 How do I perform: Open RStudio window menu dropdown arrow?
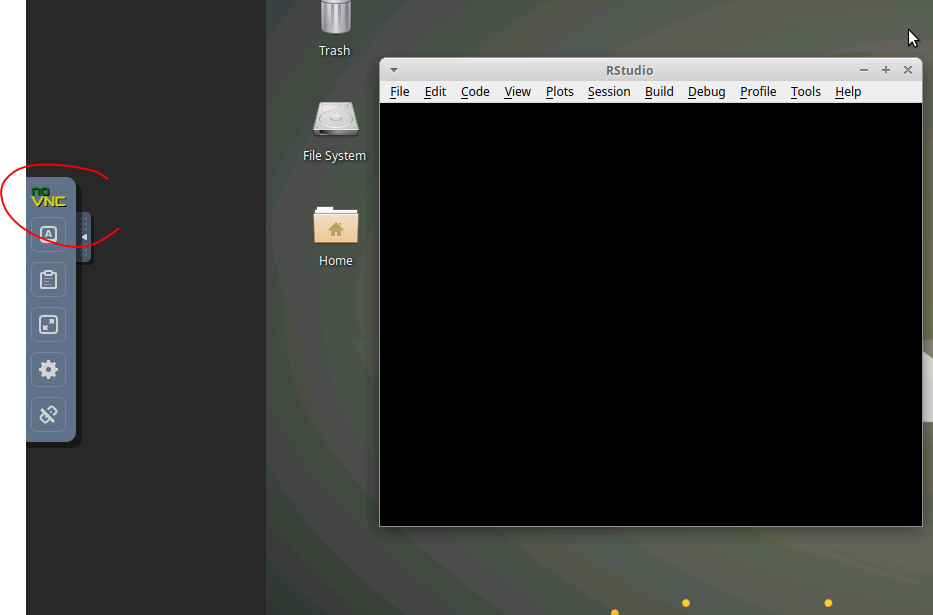(x=394, y=70)
